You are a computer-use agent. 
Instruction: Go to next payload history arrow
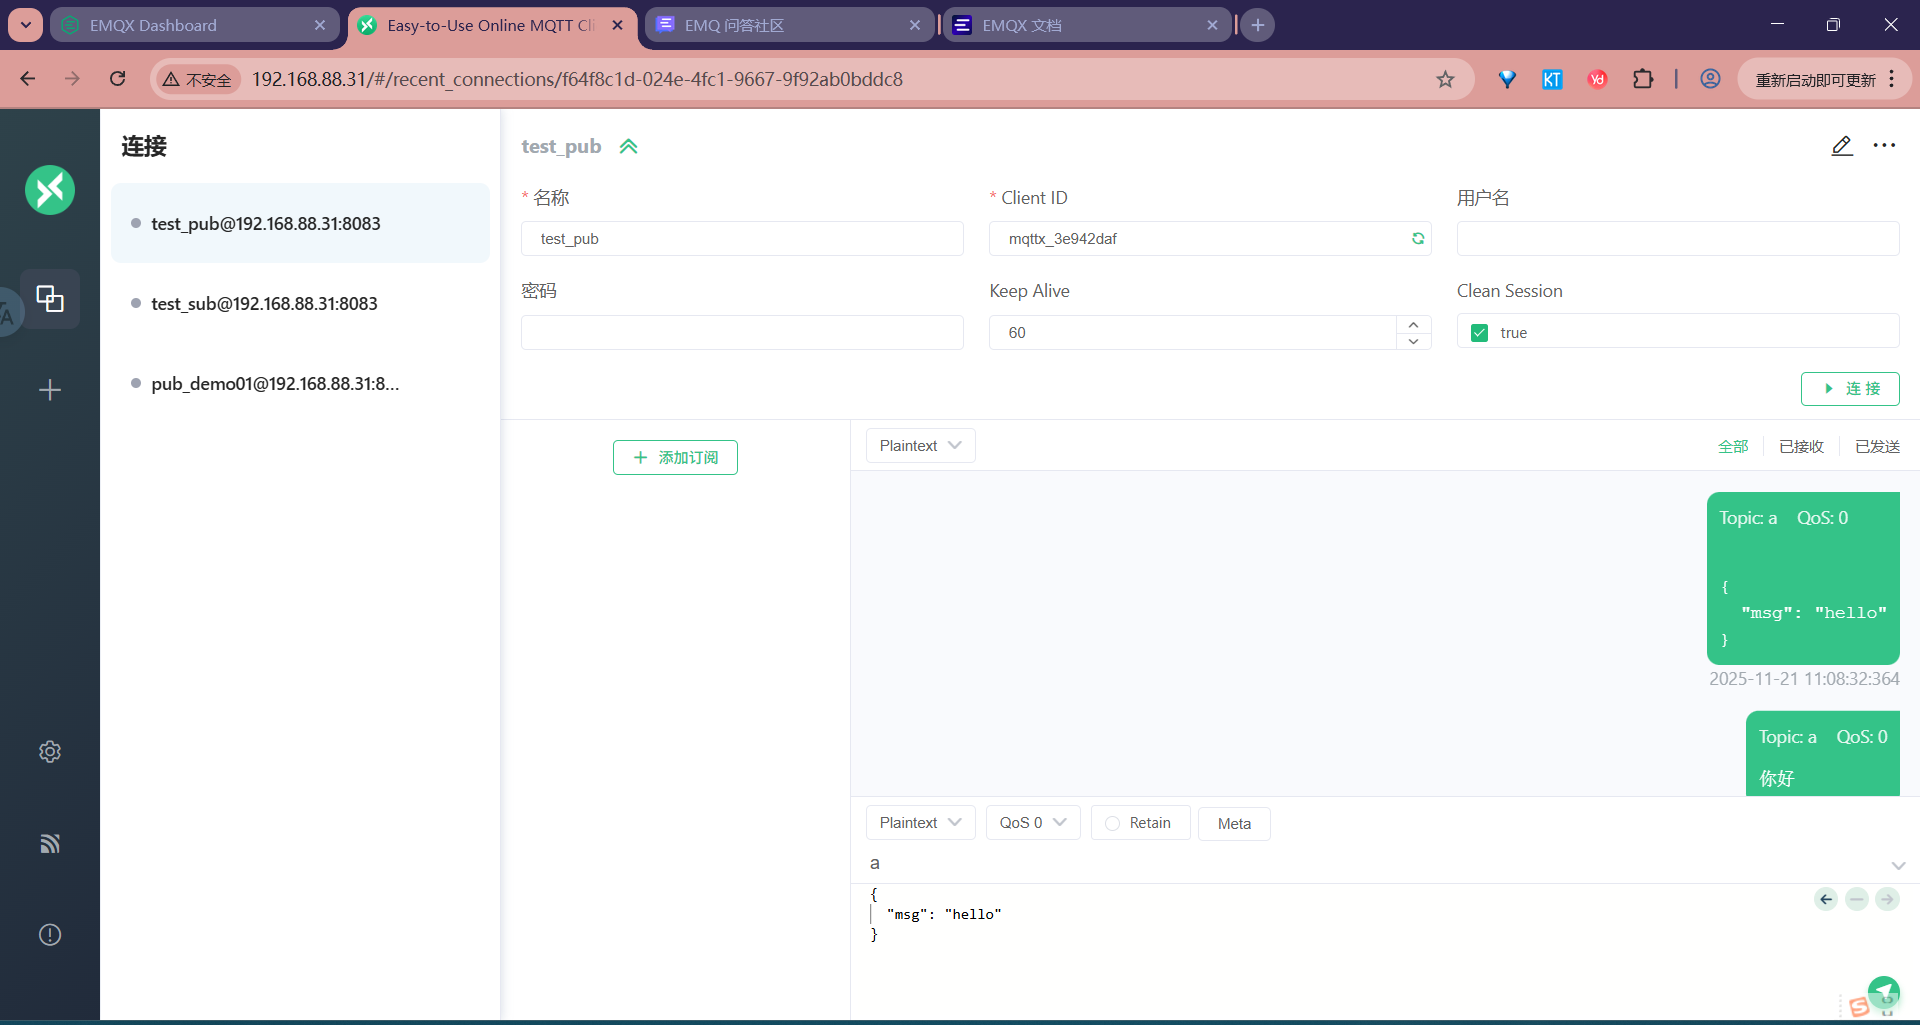tap(1887, 899)
